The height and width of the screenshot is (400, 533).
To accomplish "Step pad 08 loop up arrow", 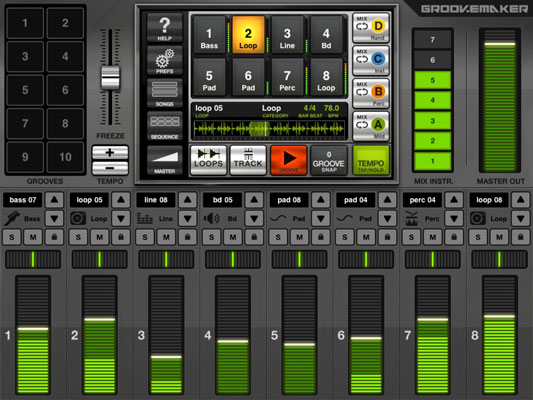I will (321, 200).
